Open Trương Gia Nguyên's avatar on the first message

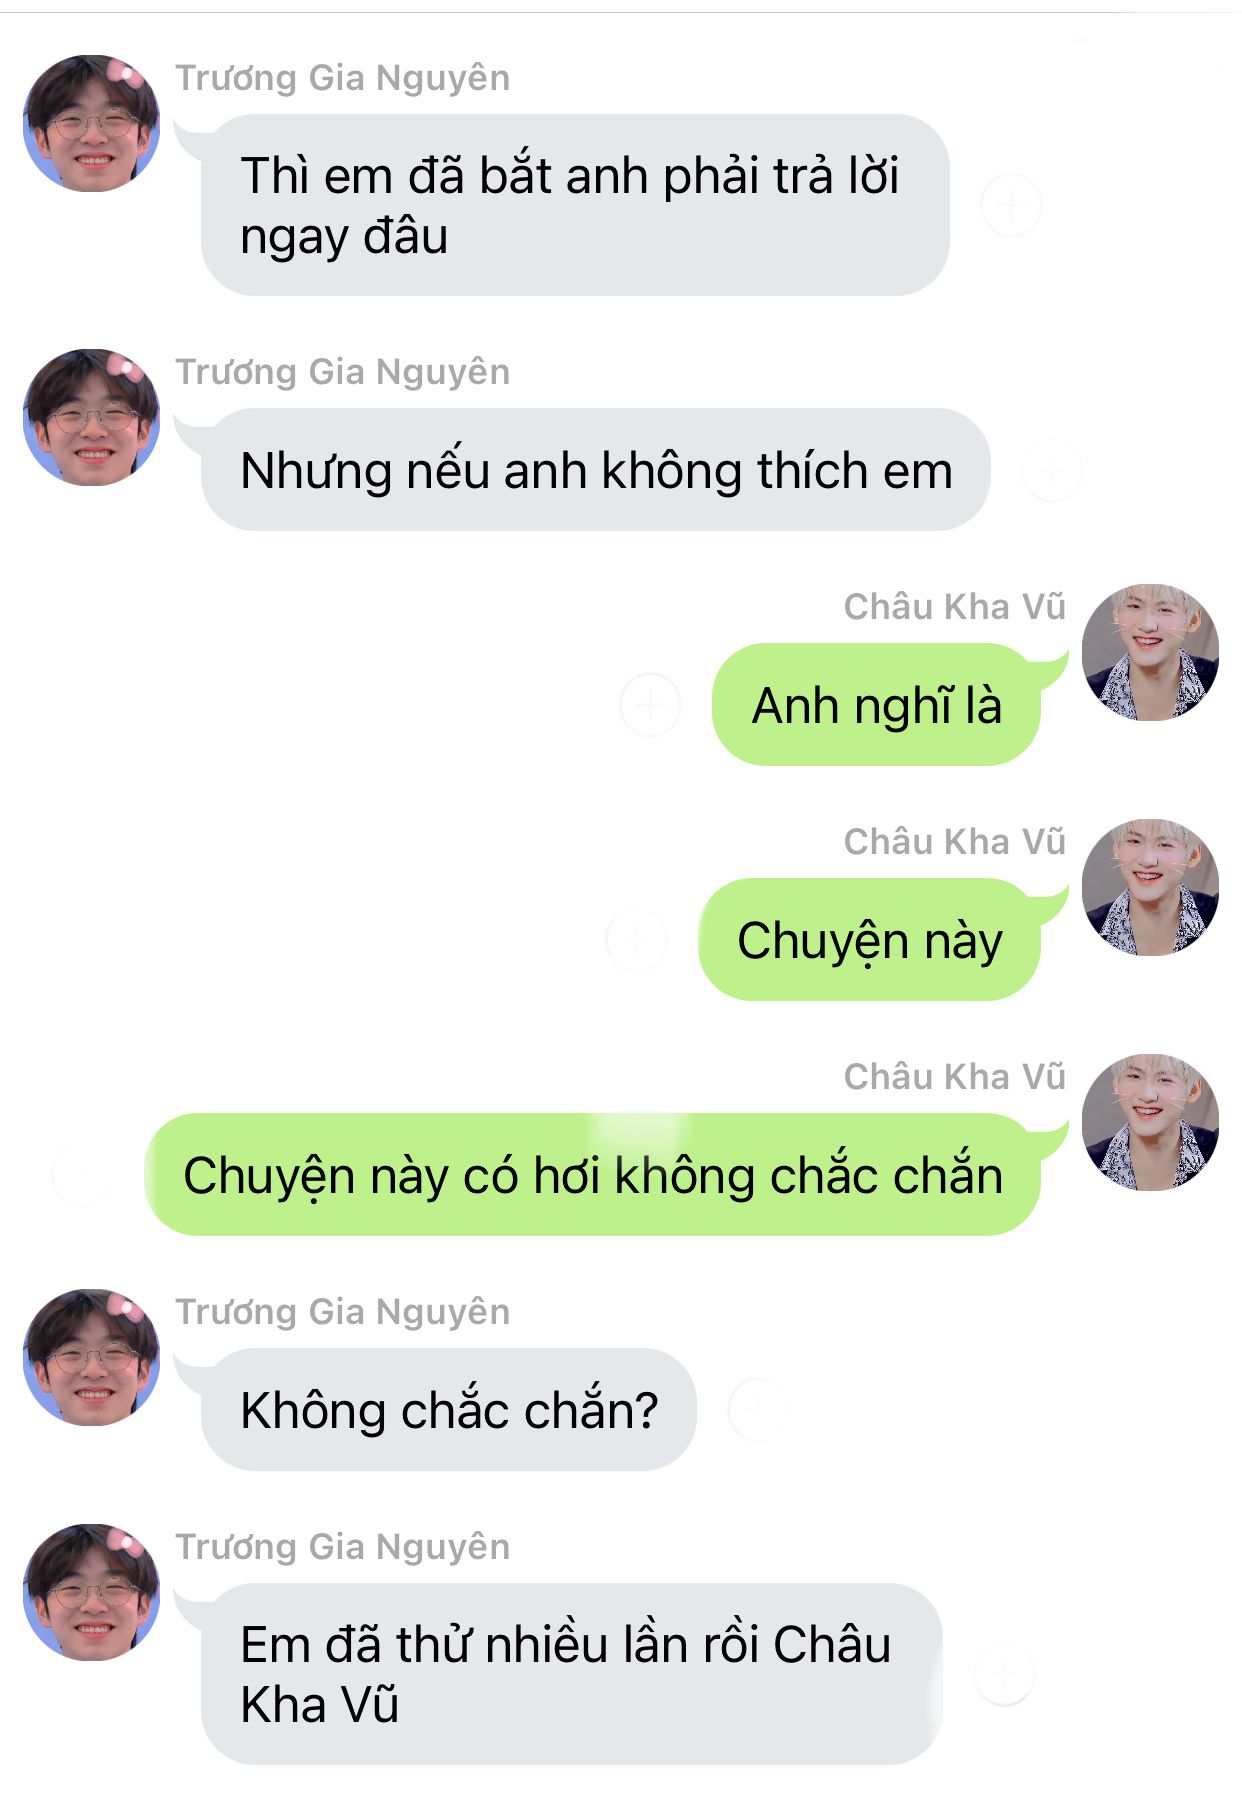(x=91, y=123)
